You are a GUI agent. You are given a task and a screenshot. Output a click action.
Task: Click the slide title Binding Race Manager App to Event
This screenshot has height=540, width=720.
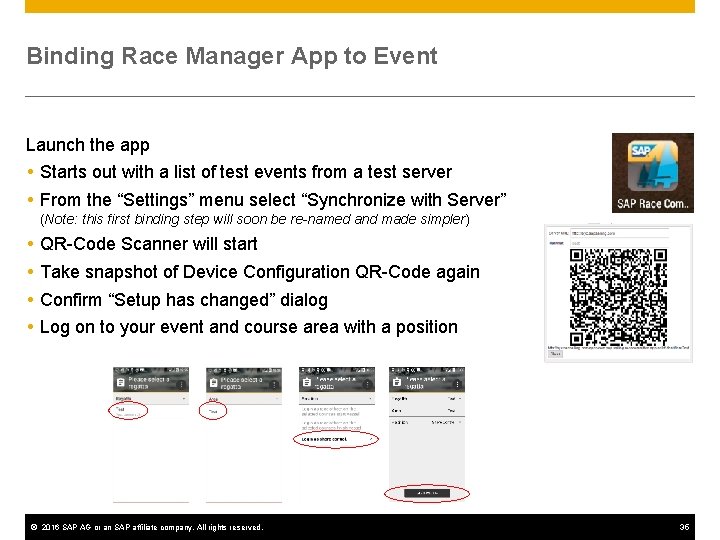click(x=232, y=56)
